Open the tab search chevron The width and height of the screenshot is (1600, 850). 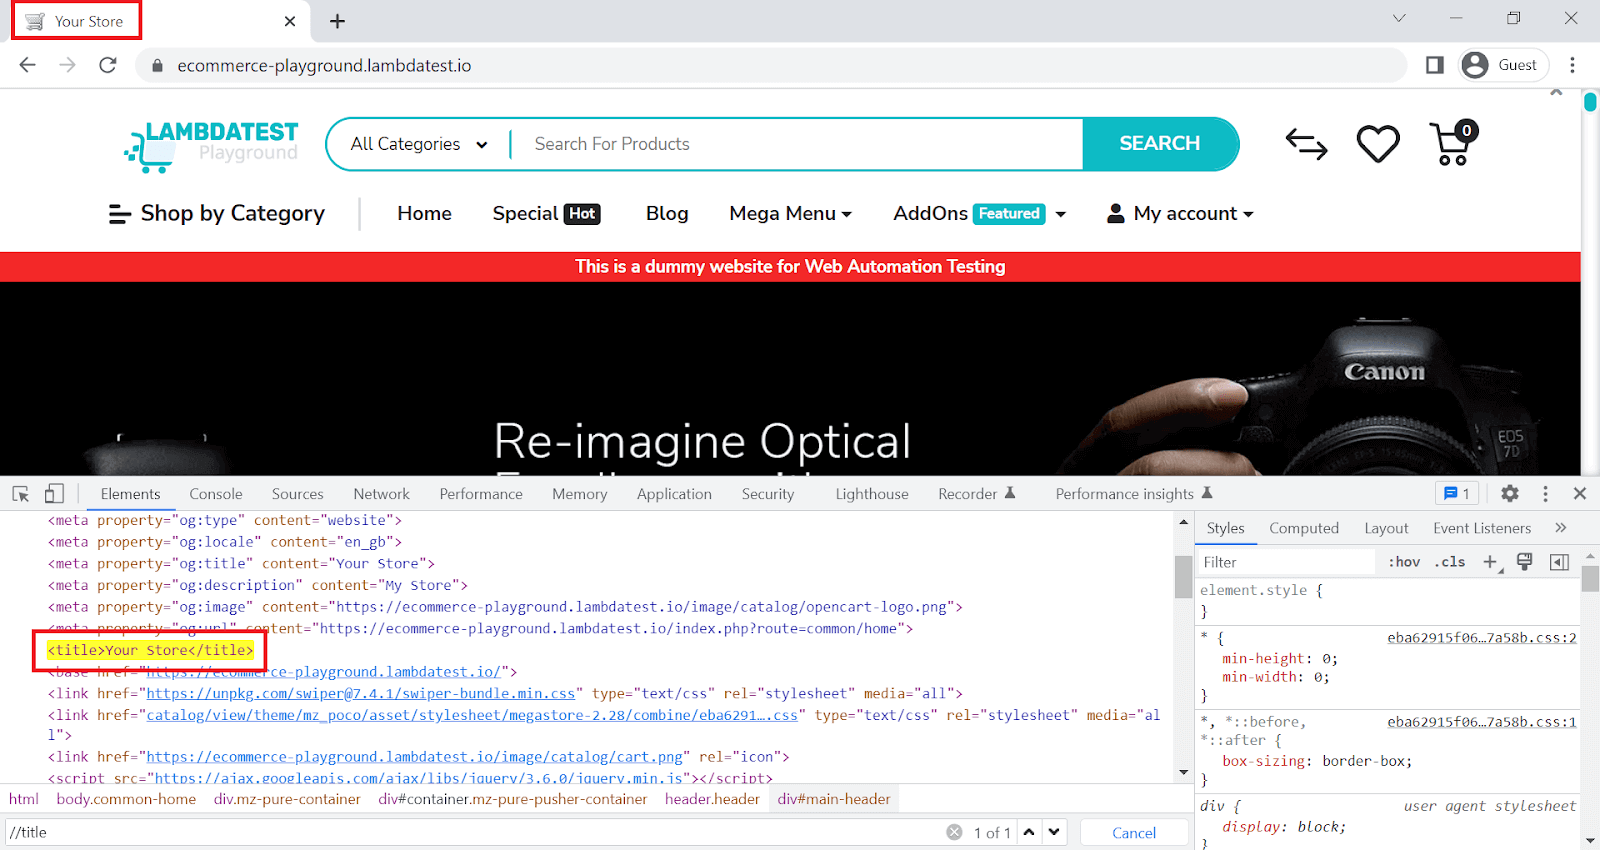tap(1399, 18)
